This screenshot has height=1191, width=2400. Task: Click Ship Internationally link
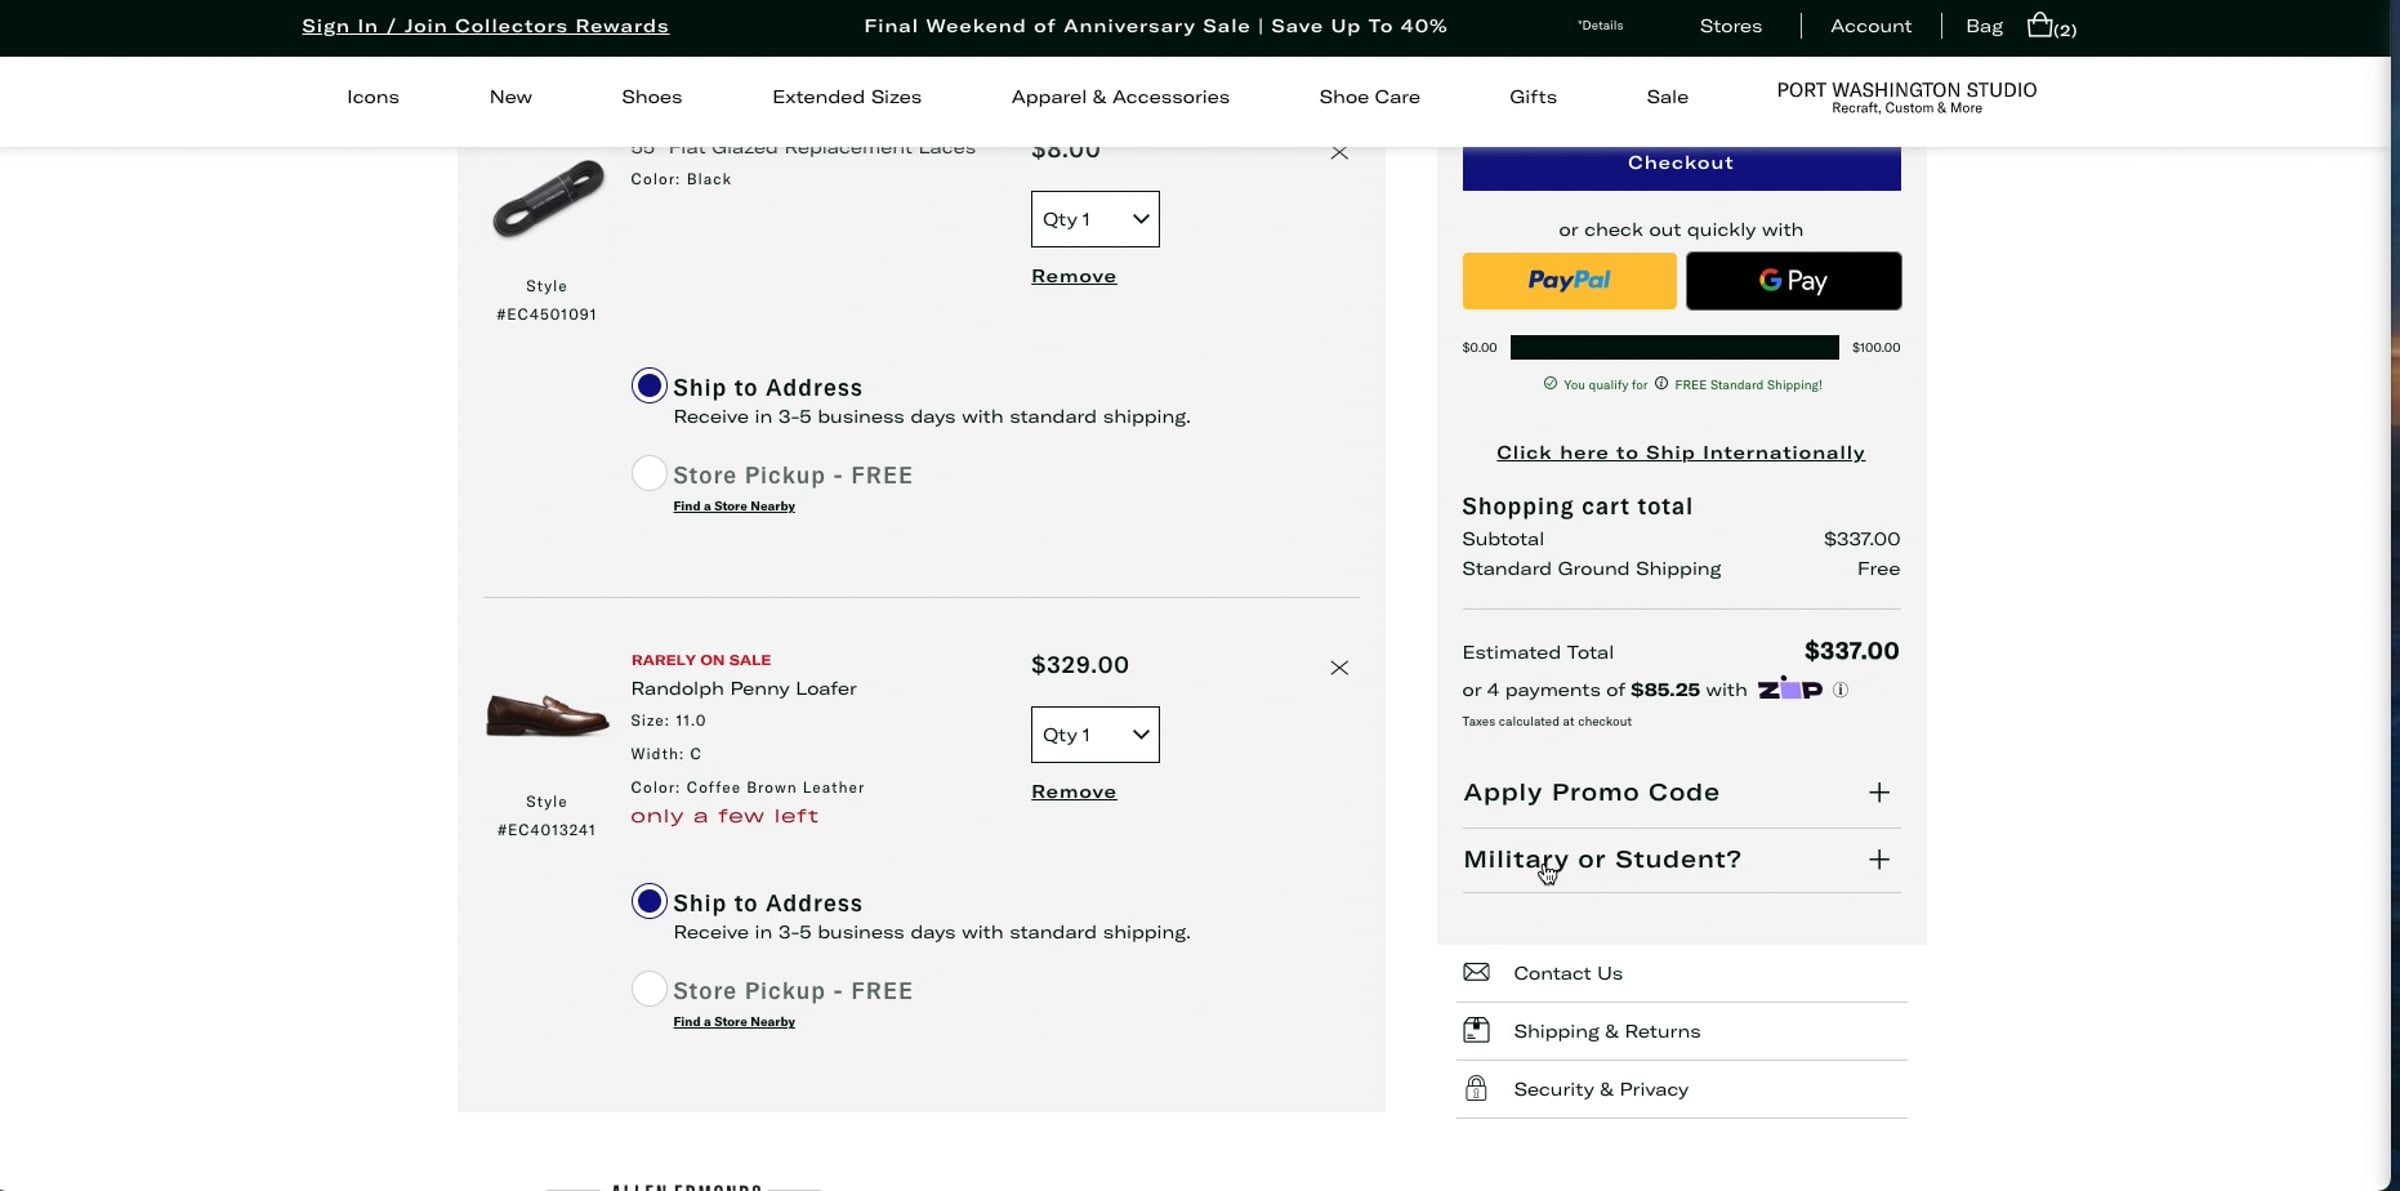click(x=1680, y=453)
